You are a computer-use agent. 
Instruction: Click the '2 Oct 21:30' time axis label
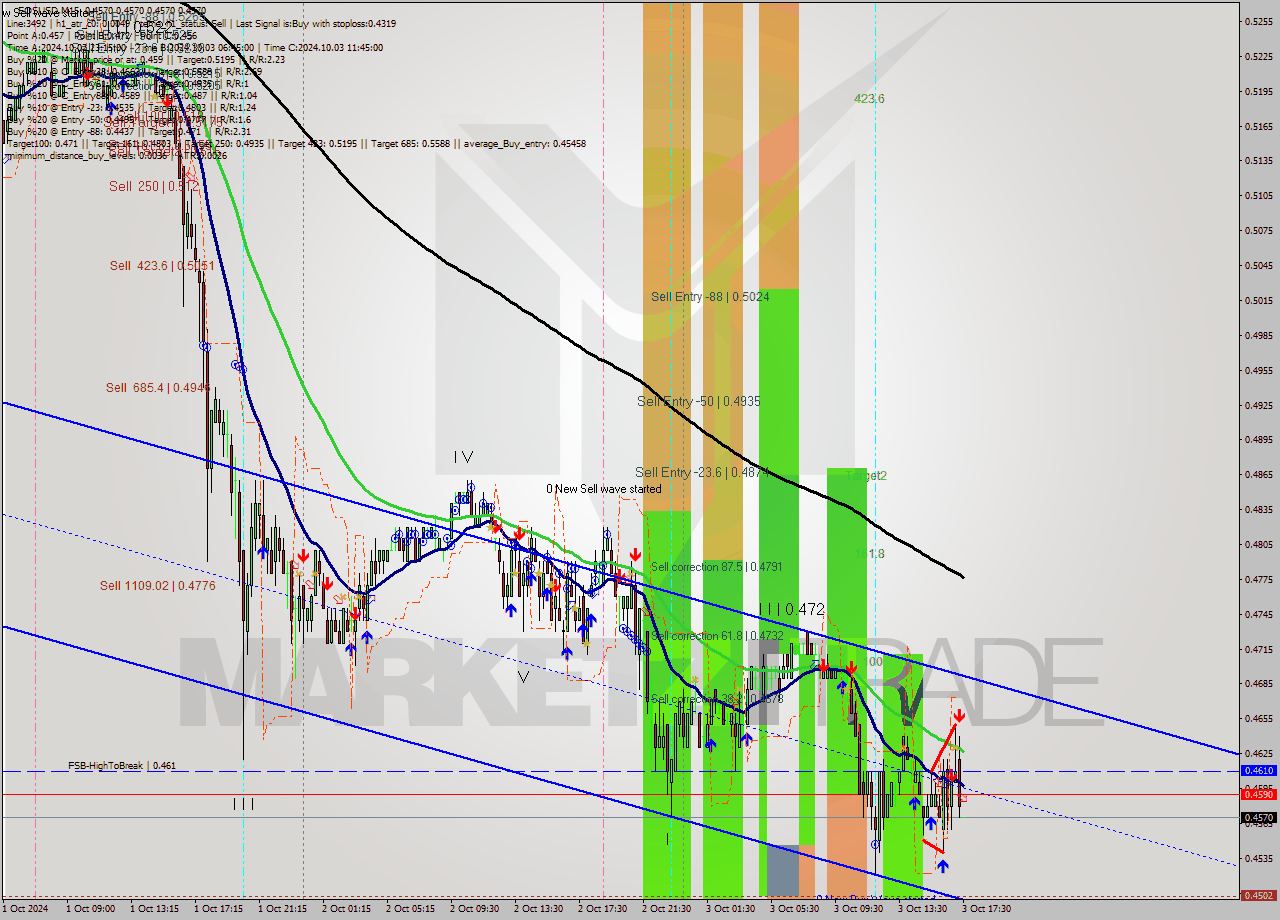pos(666,909)
